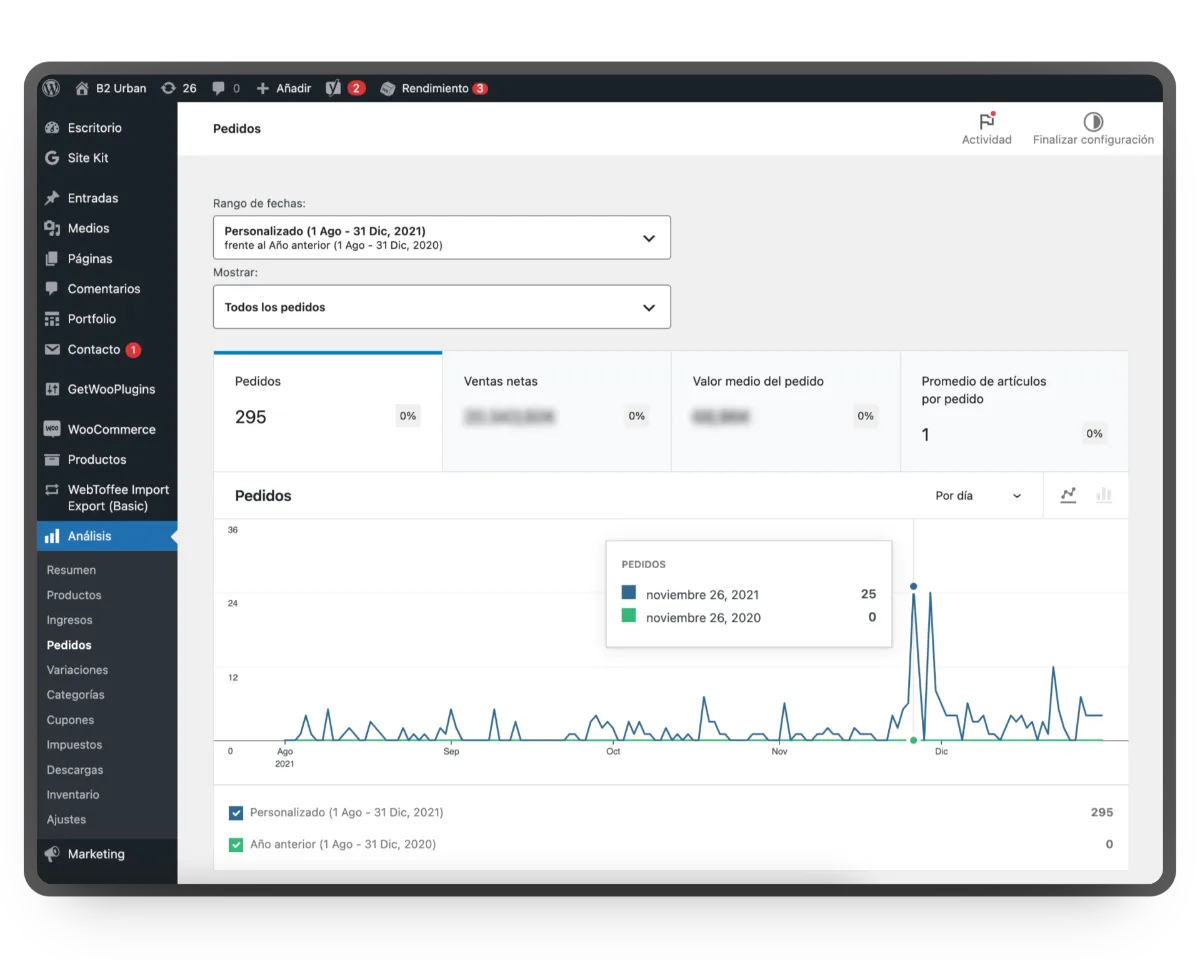The width and height of the screenshot is (1200, 960).
Task: Click the comments bubble icon in admin bar
Action: point(219,88)
